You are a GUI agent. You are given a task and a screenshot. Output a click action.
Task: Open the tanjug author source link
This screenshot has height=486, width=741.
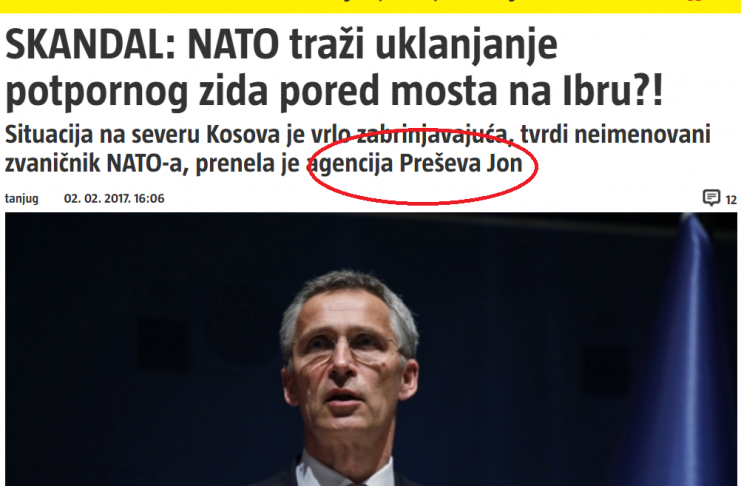tap(21, 199)
